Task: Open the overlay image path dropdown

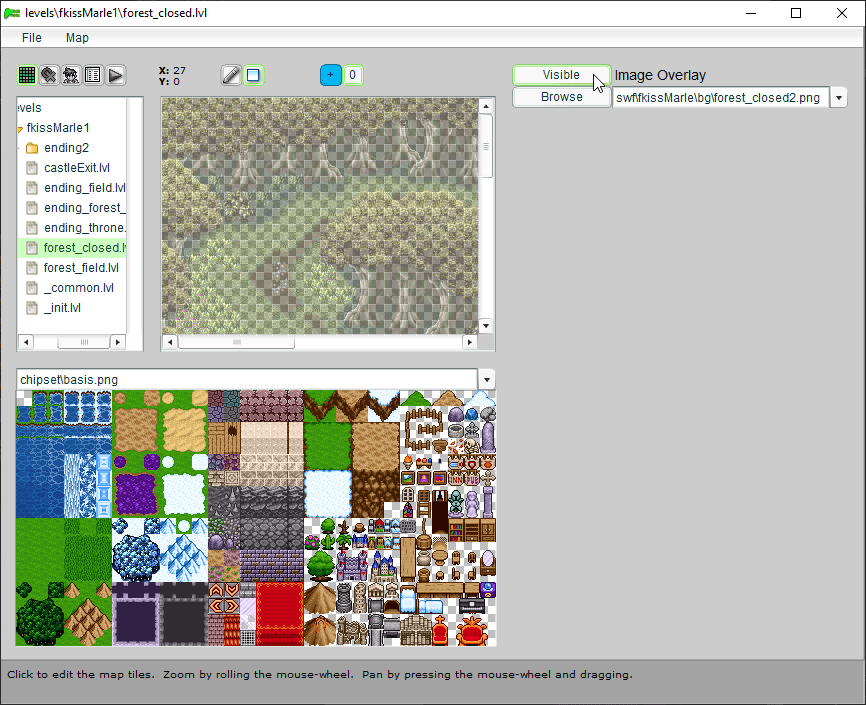Action: click(x=838, y=96)
